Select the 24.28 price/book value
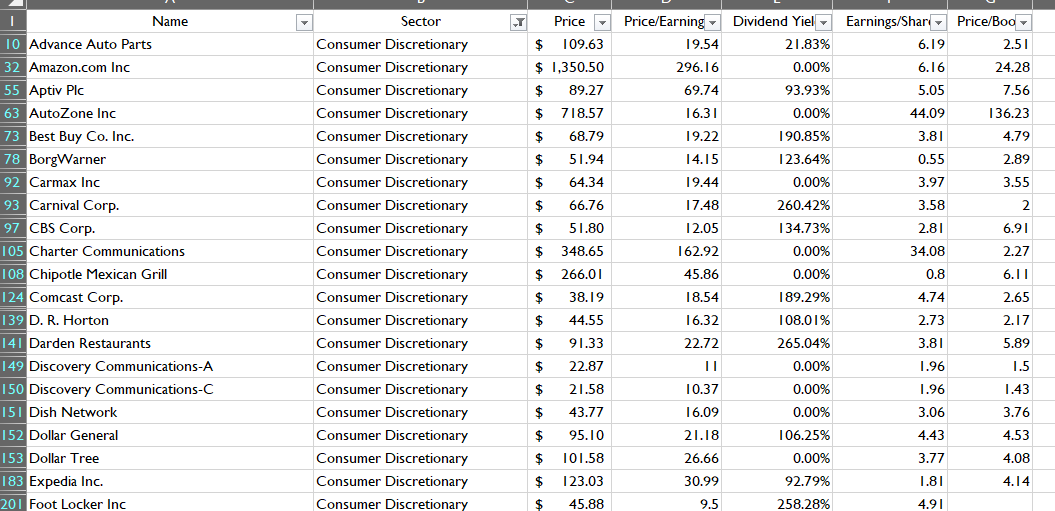Image resolution: width=1055 pixels, height=511 pixels. 990,67
